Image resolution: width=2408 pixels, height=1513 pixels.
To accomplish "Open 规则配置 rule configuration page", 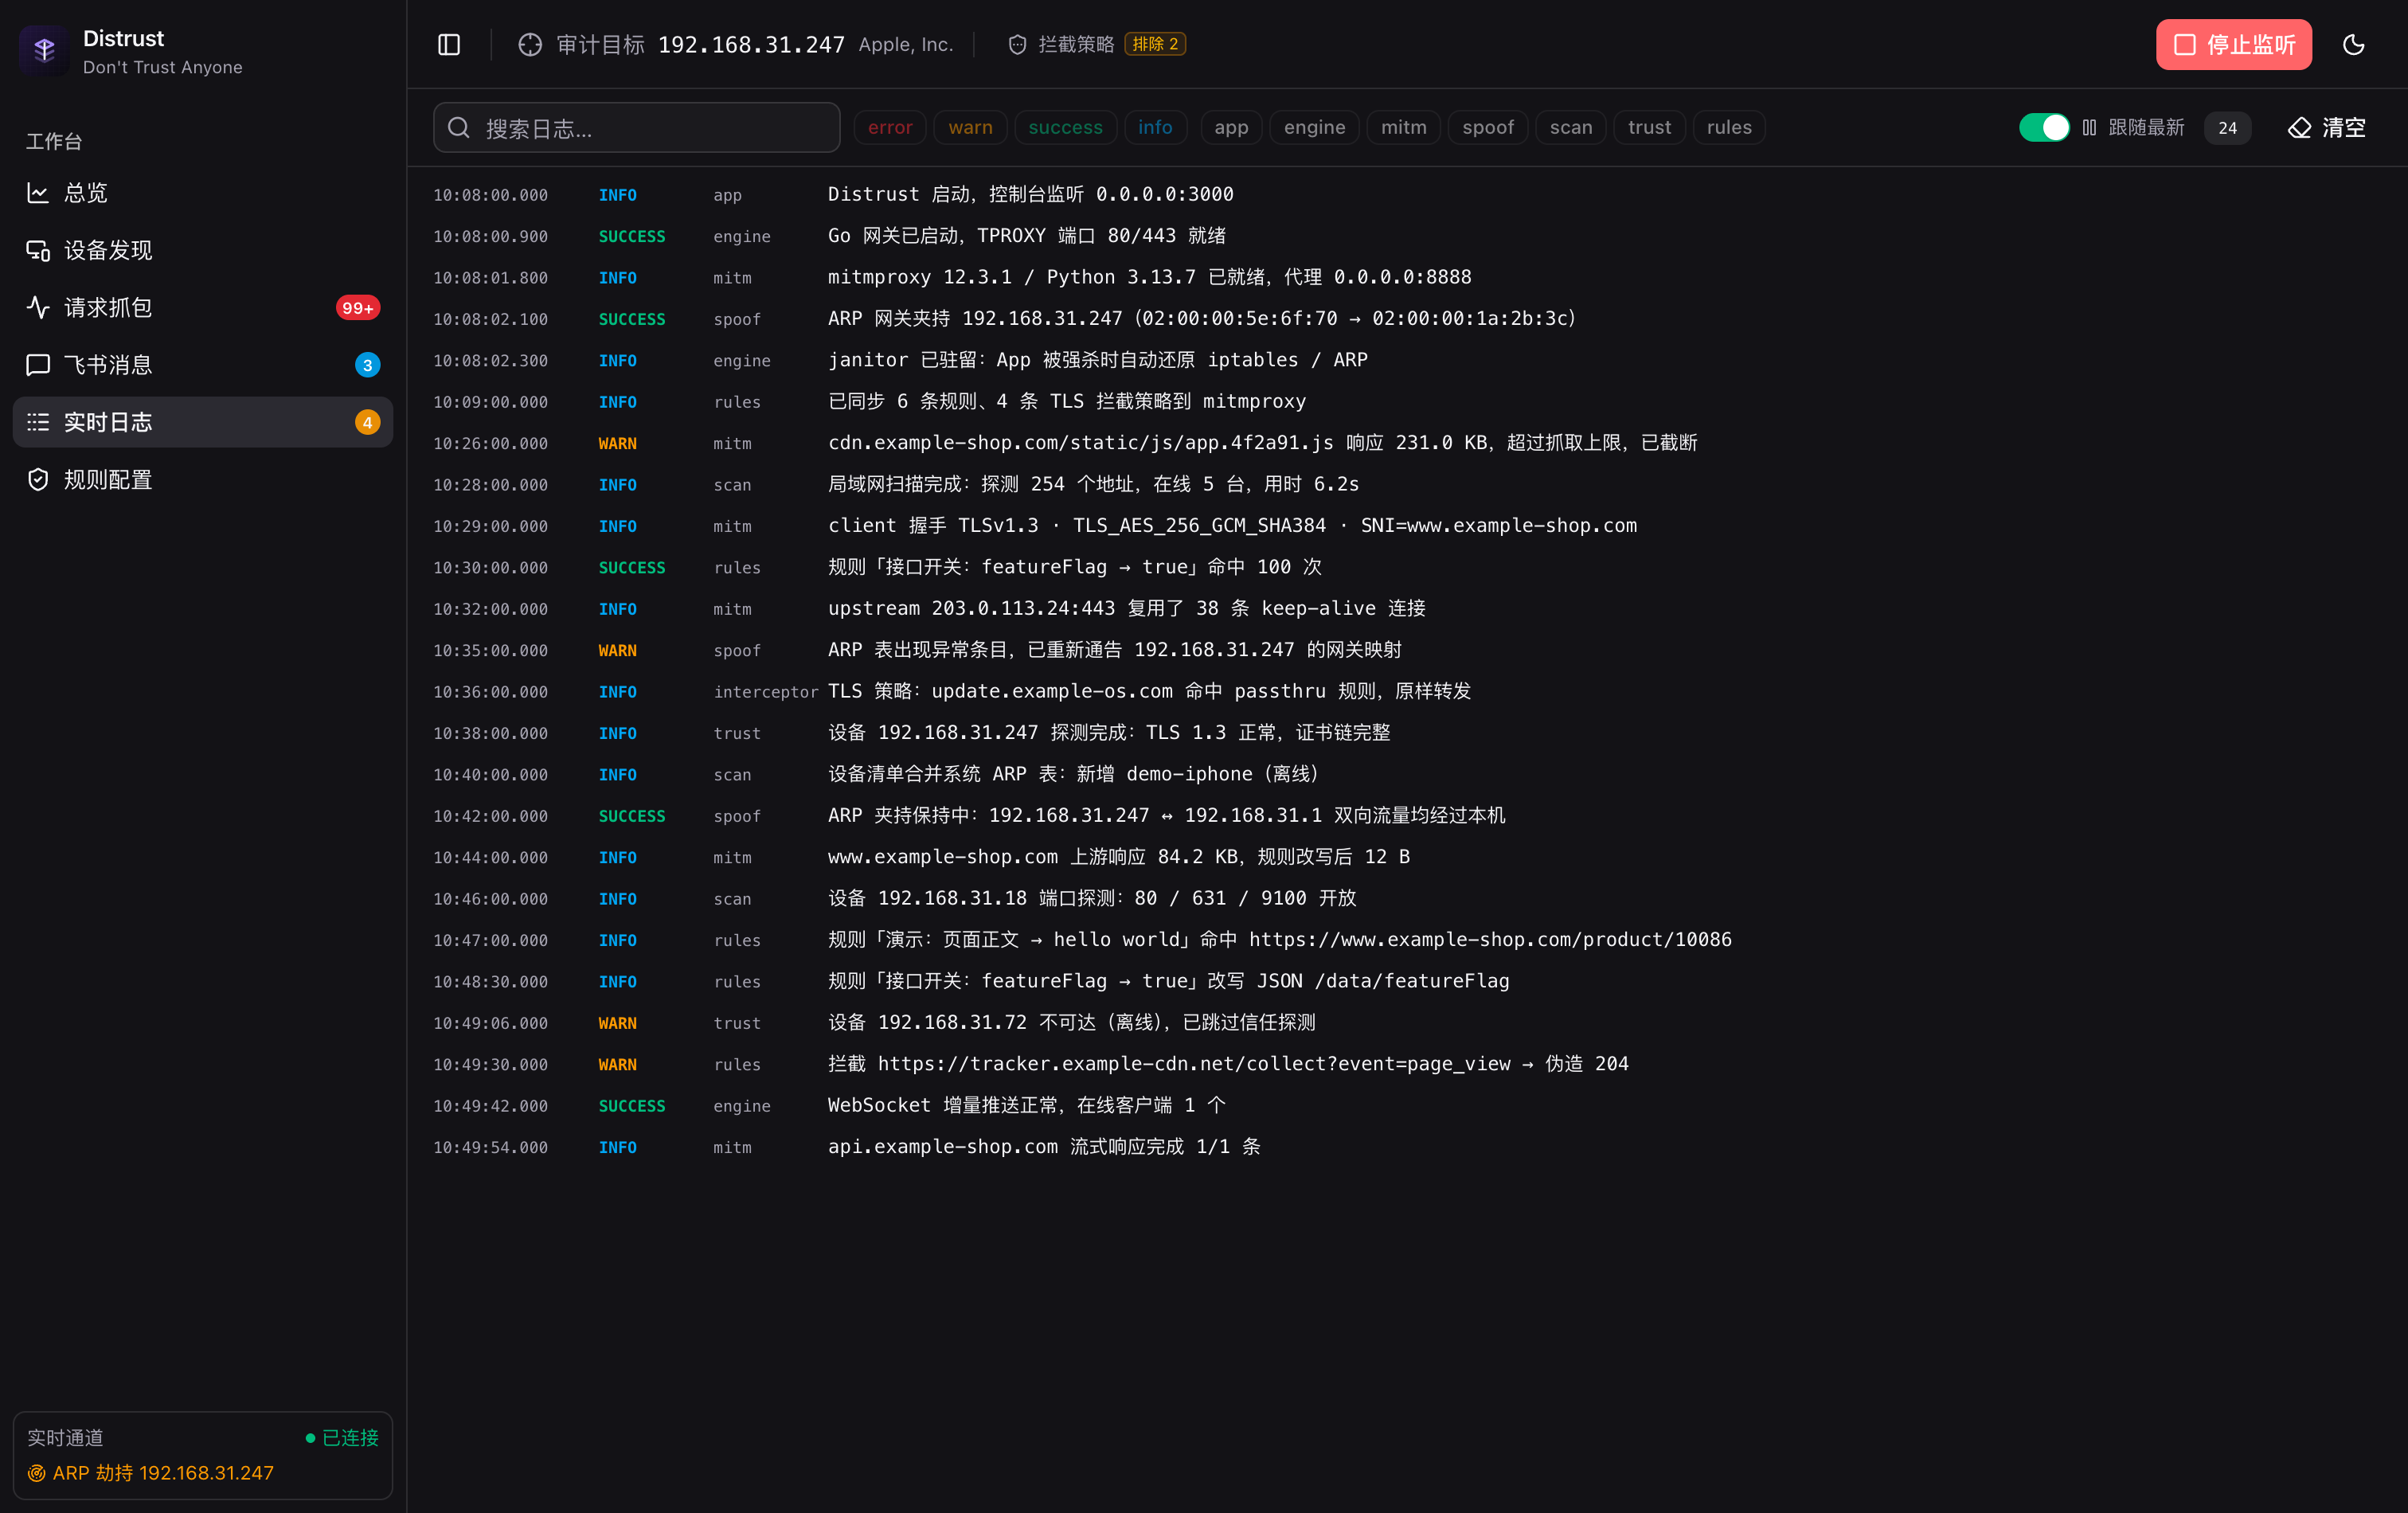I will point(203,479).
